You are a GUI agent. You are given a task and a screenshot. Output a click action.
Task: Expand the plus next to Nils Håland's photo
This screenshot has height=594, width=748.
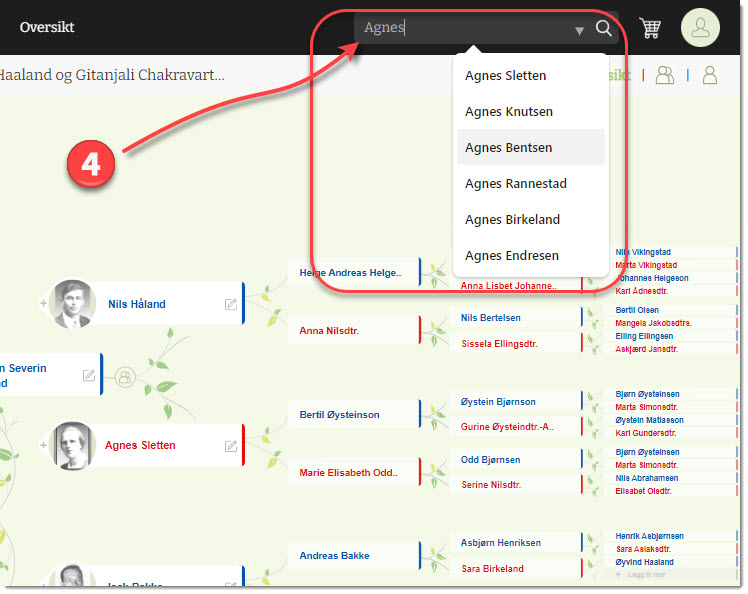point(43,303)
